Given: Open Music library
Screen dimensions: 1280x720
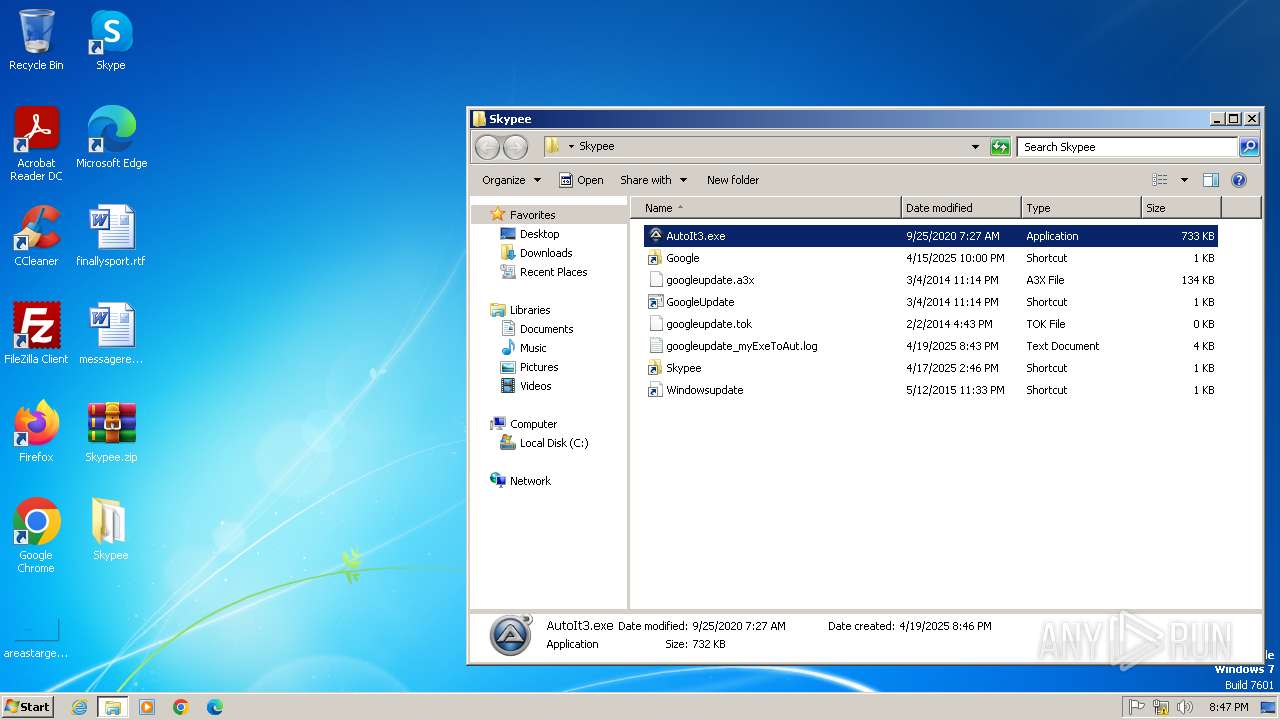Looking at the screenshot, I should pyautogui.click(x=533, y=348).
